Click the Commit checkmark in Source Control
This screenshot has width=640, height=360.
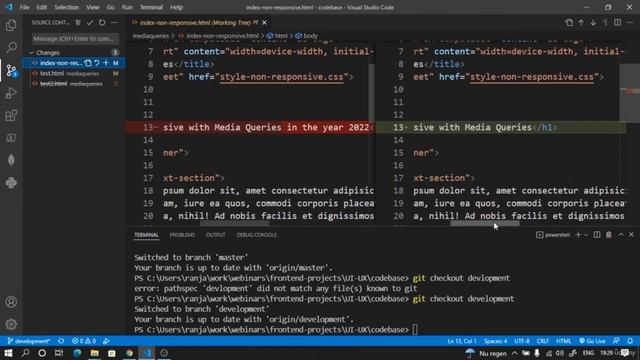coord(90,23)
